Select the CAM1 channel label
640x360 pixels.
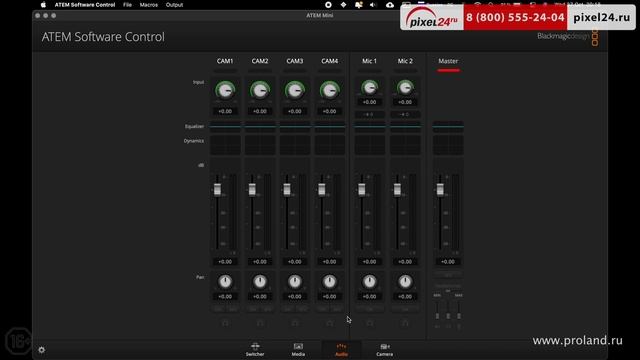(225, 61)
